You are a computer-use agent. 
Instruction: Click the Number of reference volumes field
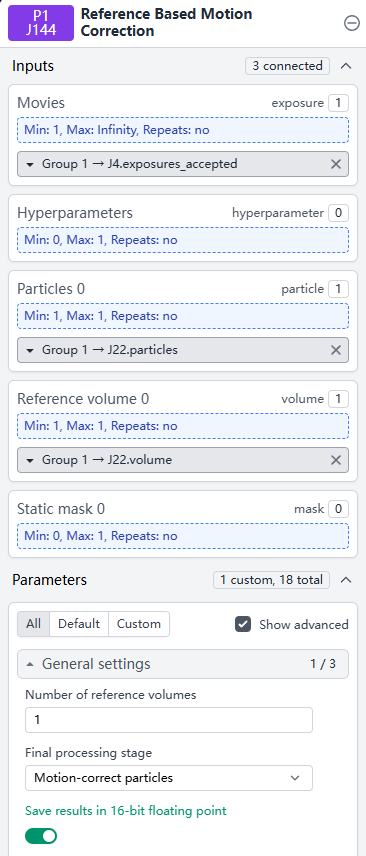[x=169, y=720]
